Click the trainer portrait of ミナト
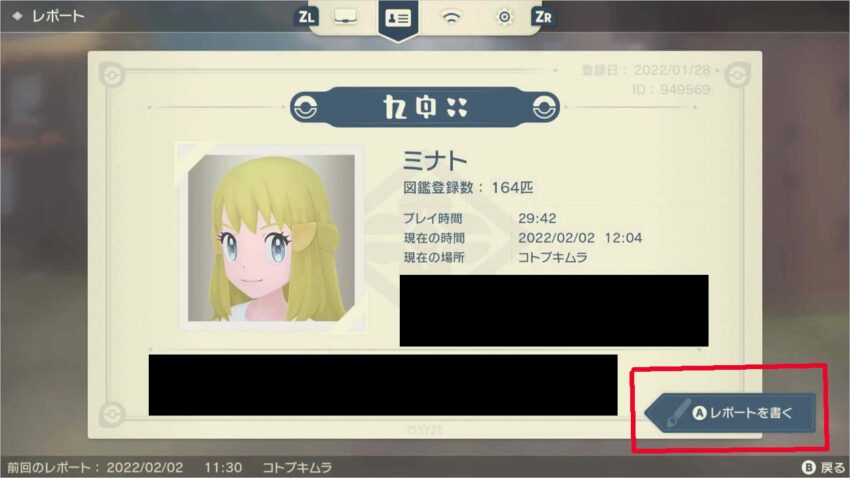Image resolution: width=850 pixels, height=478 pixels. [271, 237]
